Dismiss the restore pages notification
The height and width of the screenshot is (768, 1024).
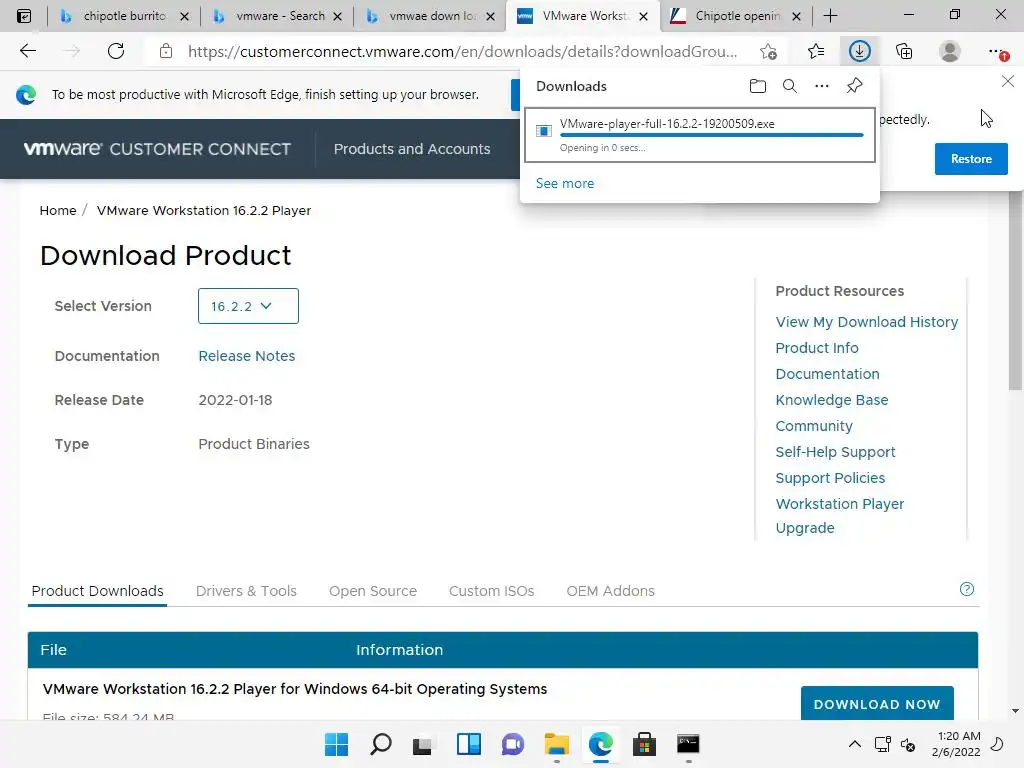tap(1008, 81)
